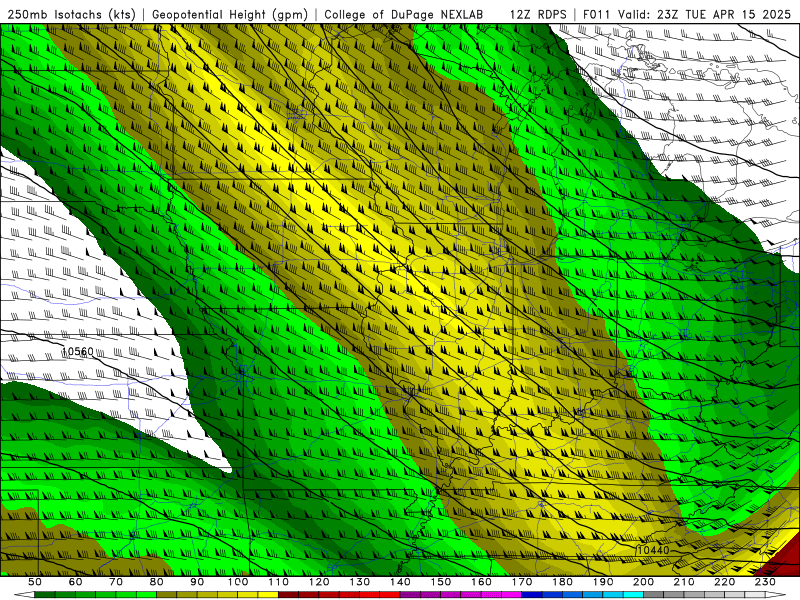Click the 60 label on the color scale

pyautogui.click(x=75, y=582)
